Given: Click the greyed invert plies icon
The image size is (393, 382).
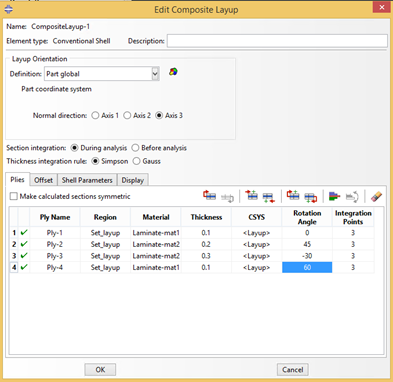Looking at the screenshot, I should tap(352, 197).
